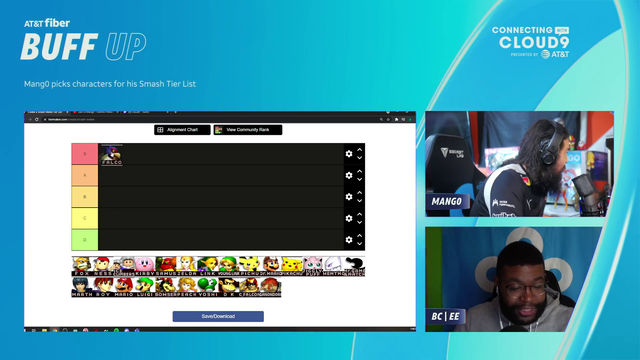Choose the Peach character icon
Image resolution: width=640 pixels, height=360 pixels.
click(187, 287)
